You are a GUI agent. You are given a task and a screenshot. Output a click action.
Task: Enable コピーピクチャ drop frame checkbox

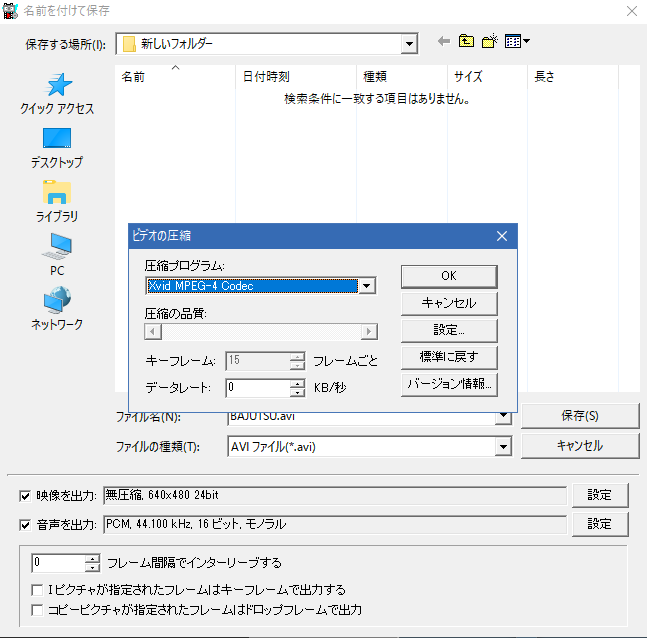coord(39,609)
